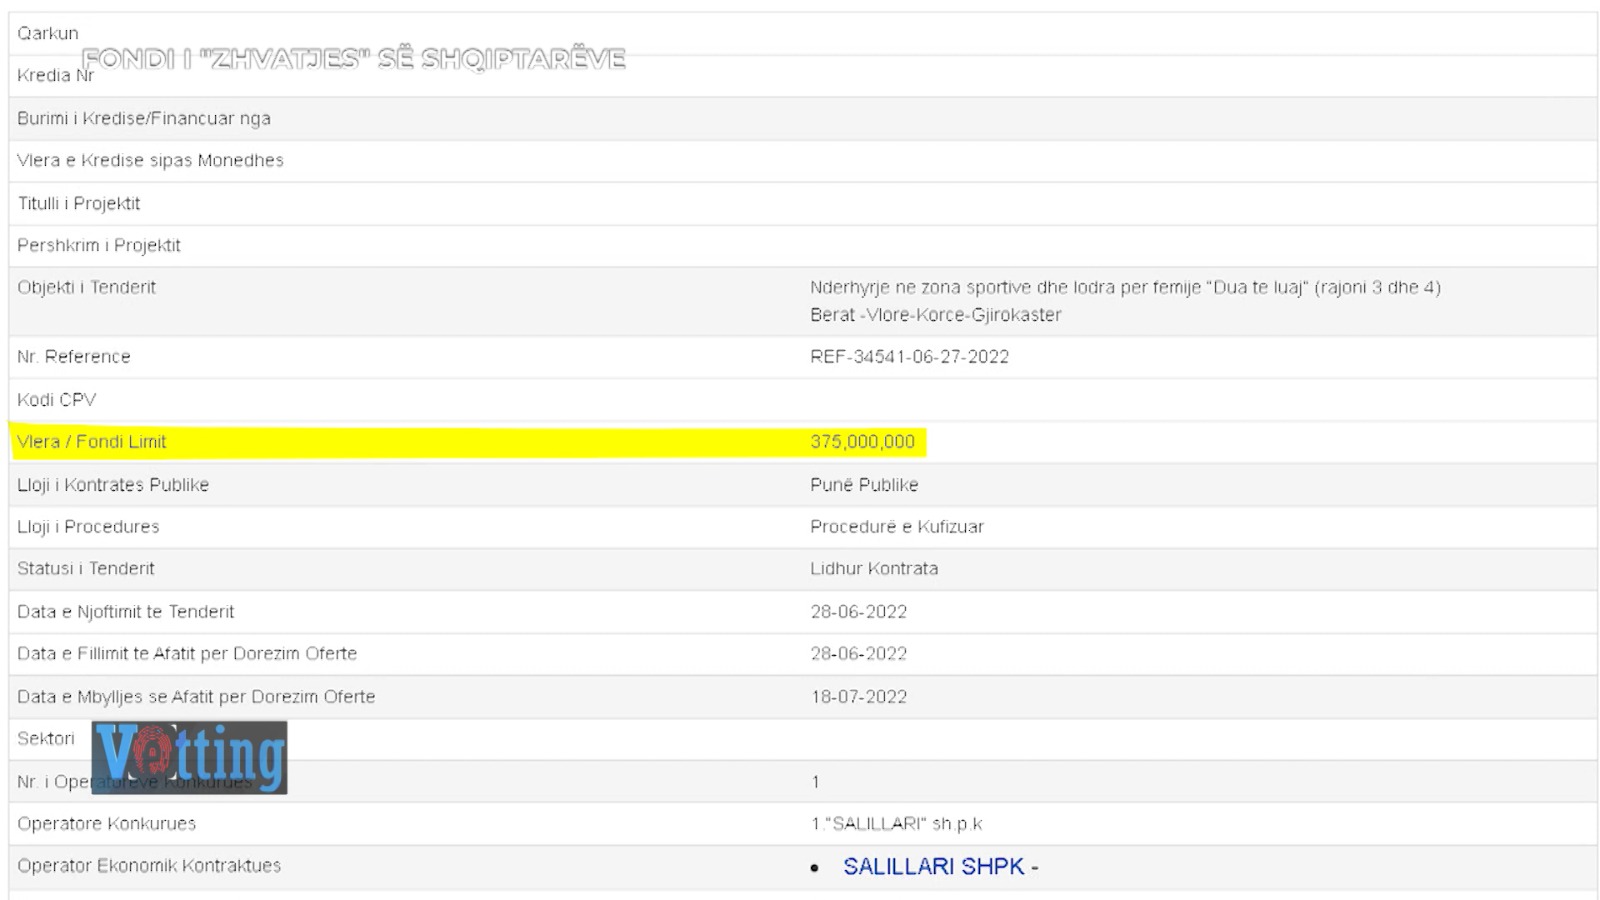Select the Kodi CPV row label
Viewport: 1600px width, 900px height.
click(x=57, y=400)
